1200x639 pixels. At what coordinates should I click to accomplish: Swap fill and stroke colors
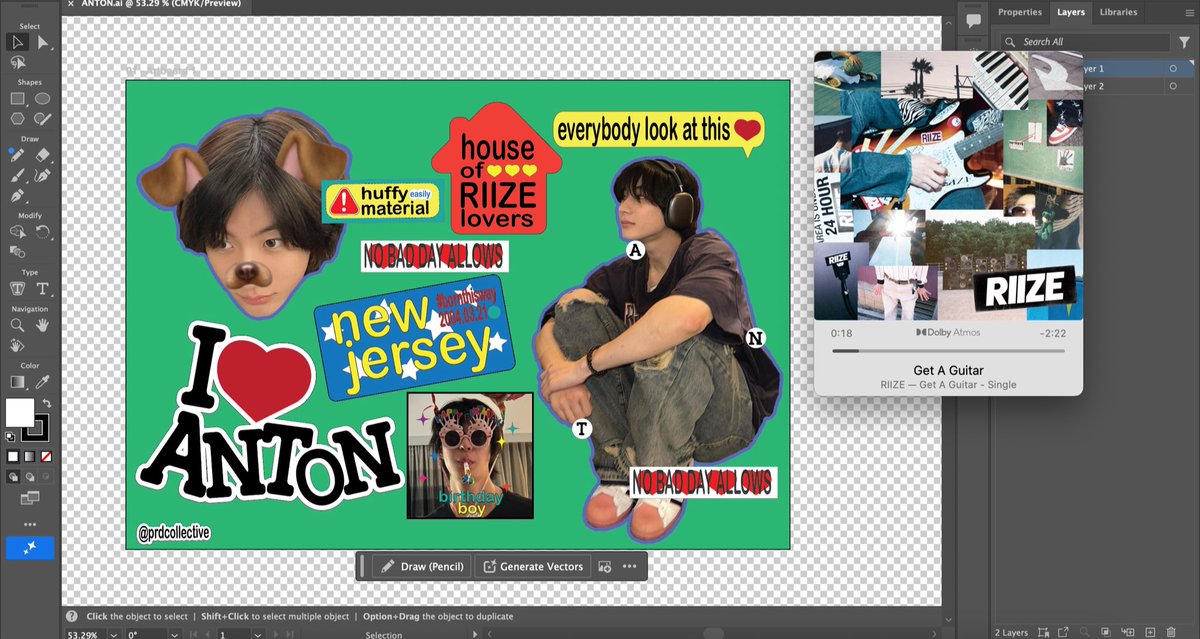point(45,403)
